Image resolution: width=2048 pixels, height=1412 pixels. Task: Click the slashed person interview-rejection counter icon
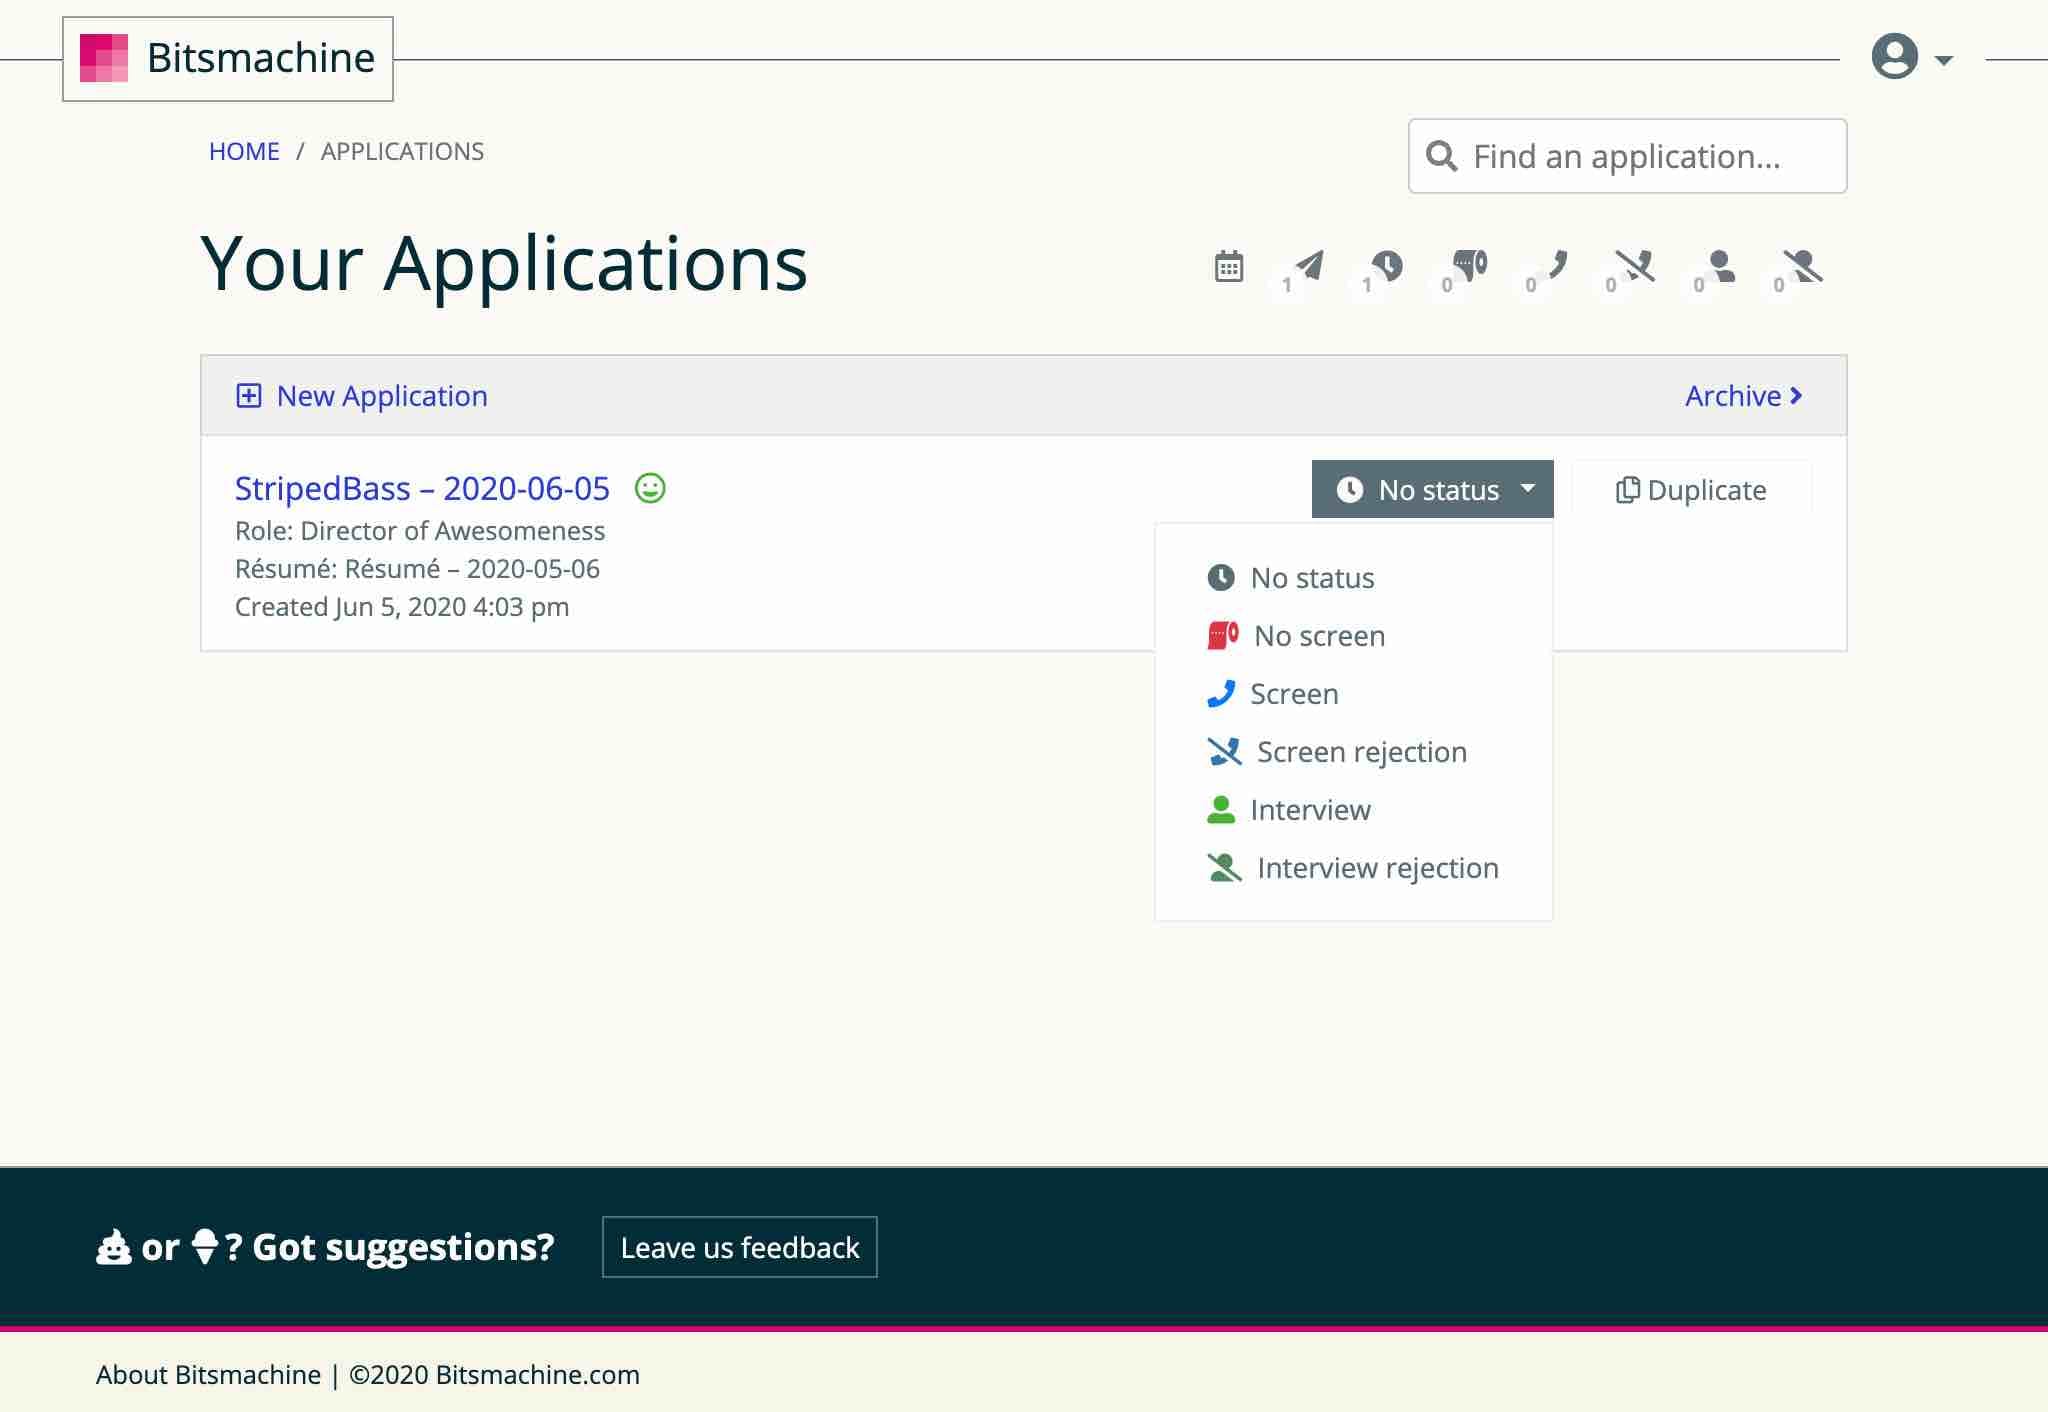pos(1803,266)
